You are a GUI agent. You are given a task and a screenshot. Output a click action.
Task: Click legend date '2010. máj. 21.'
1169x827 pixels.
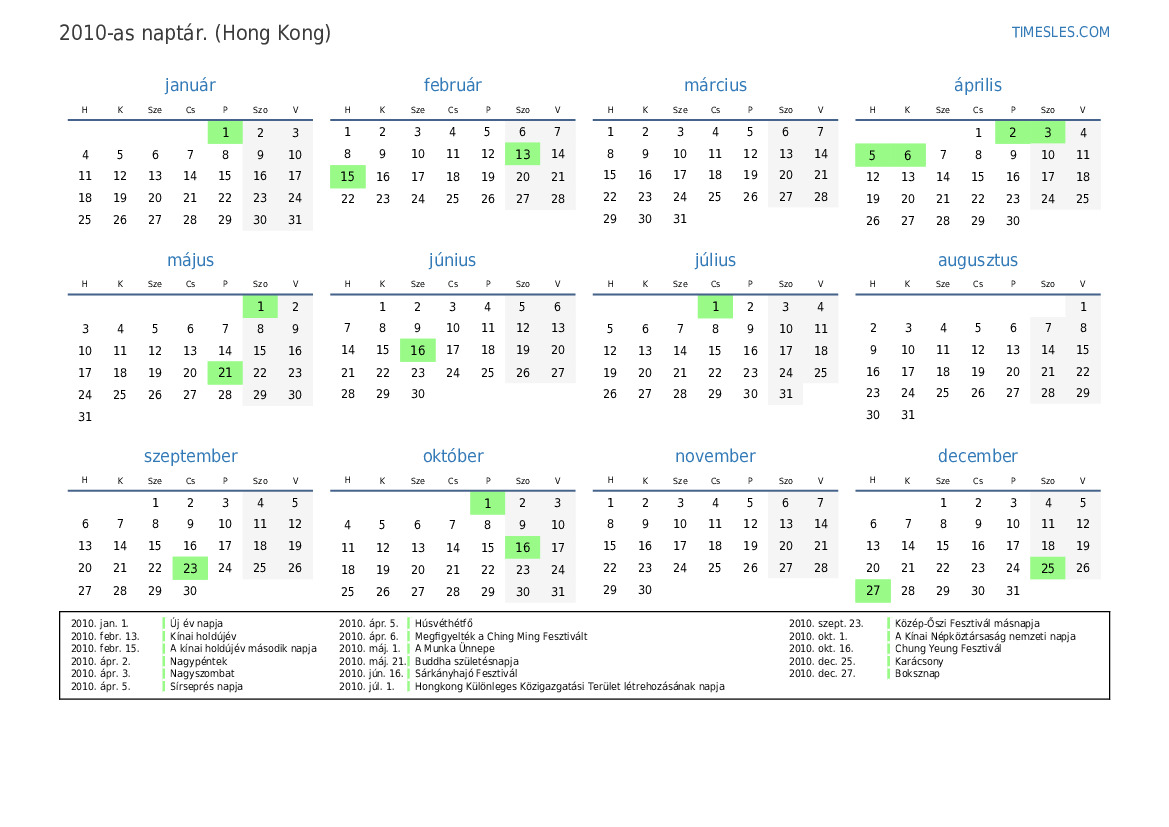(372, 661)
